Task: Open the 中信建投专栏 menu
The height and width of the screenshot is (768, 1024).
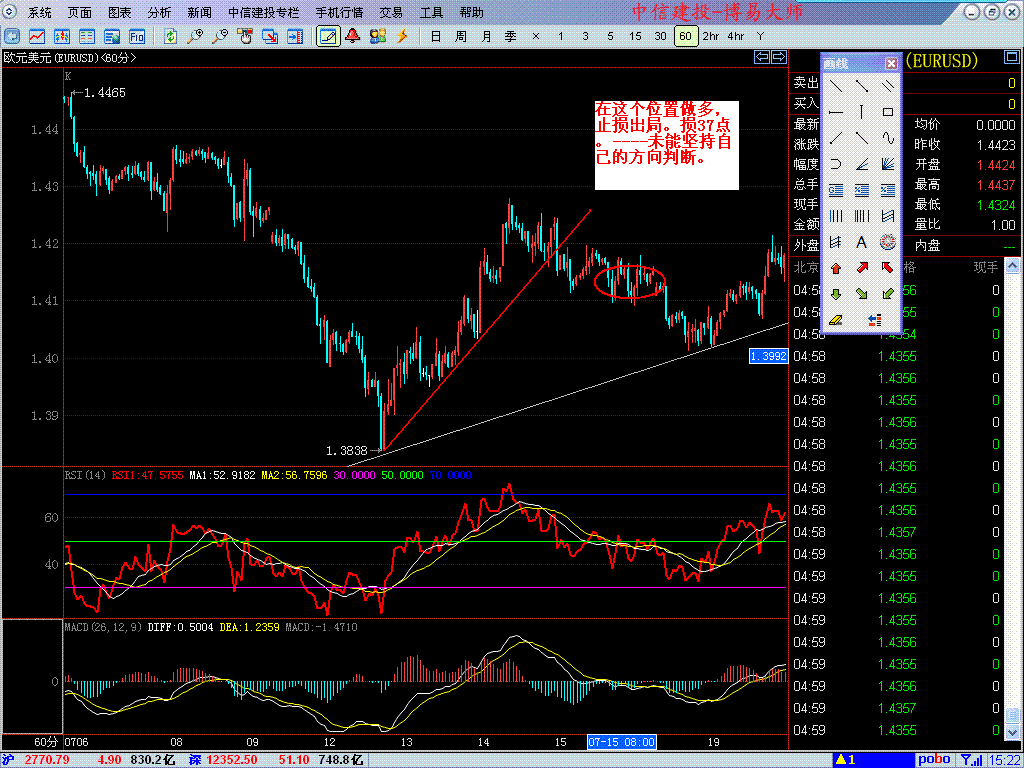Action: tap(264, 12)
